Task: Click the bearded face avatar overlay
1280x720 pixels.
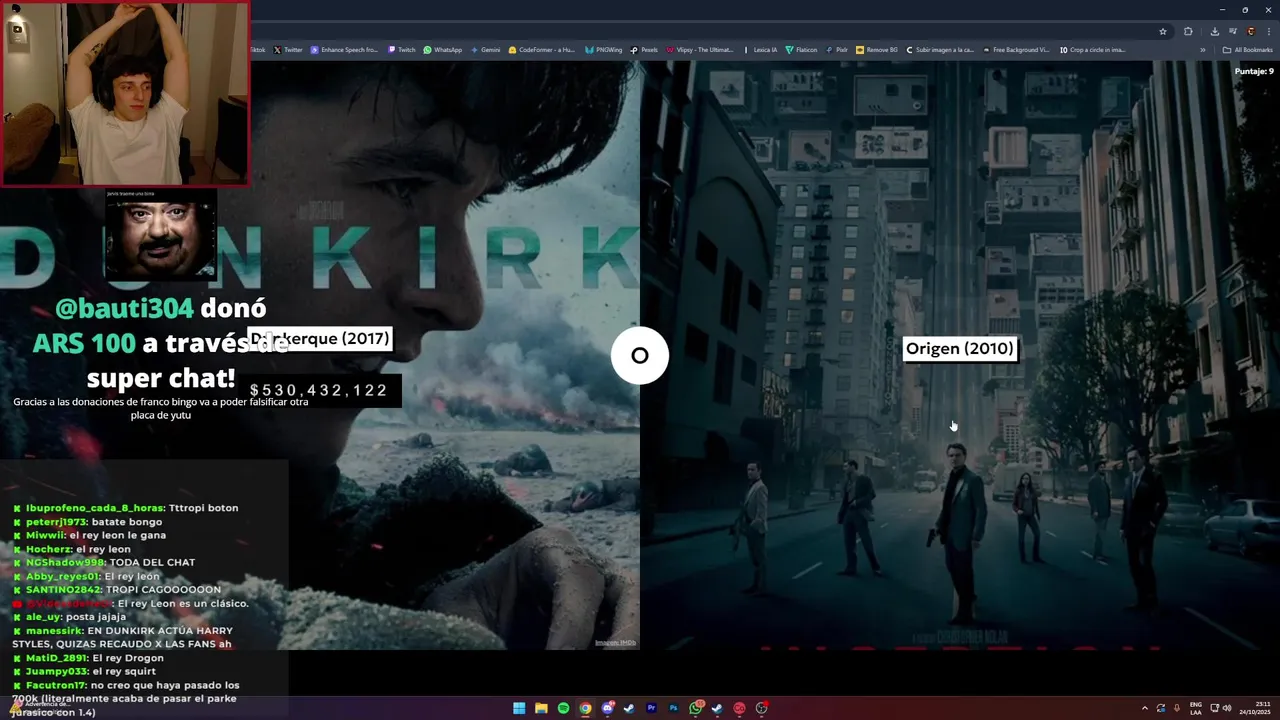Action: point(160,235)
